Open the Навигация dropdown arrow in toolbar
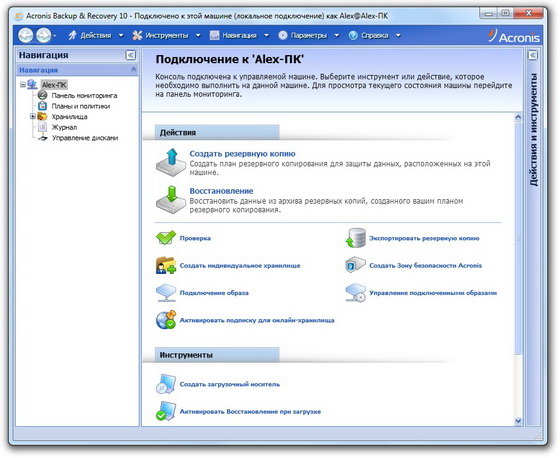The width and height of the screenshot is (560, 458). point(266,35)
